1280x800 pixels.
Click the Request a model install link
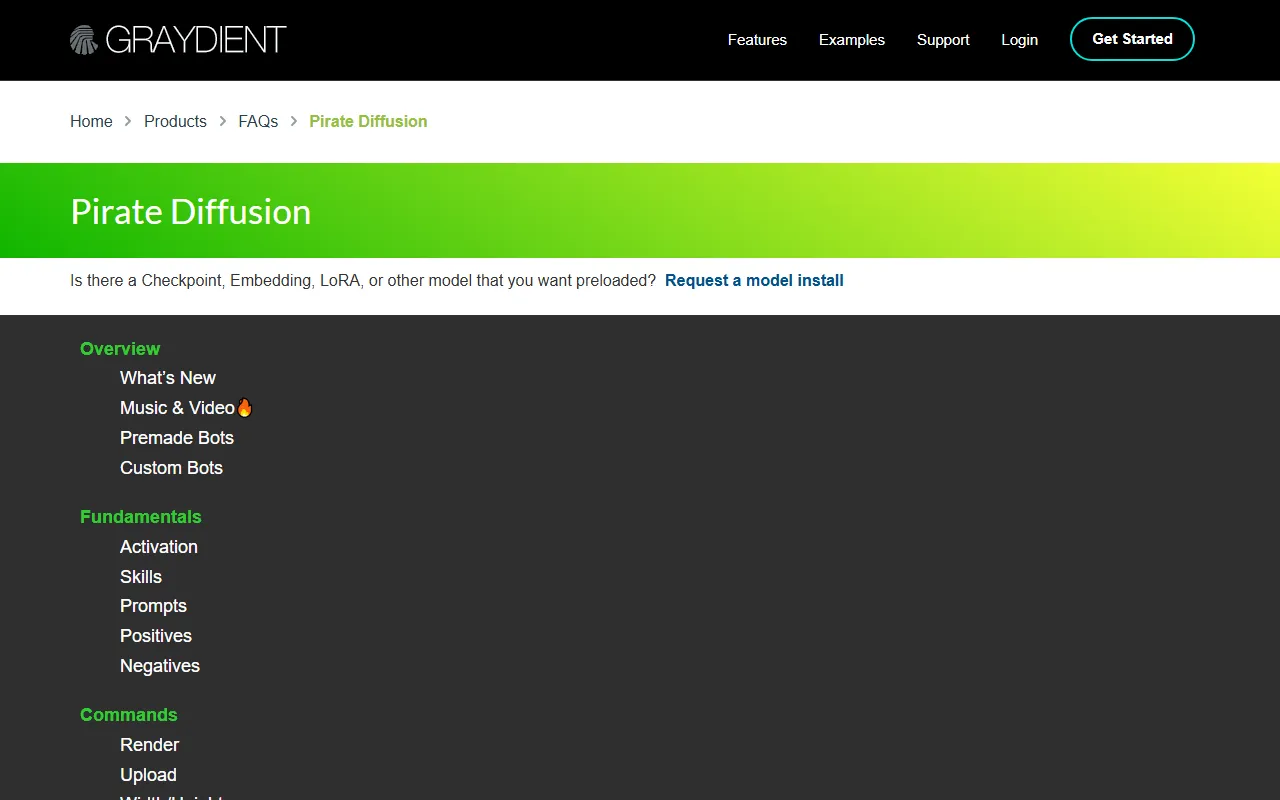click(x=754, y=281)
